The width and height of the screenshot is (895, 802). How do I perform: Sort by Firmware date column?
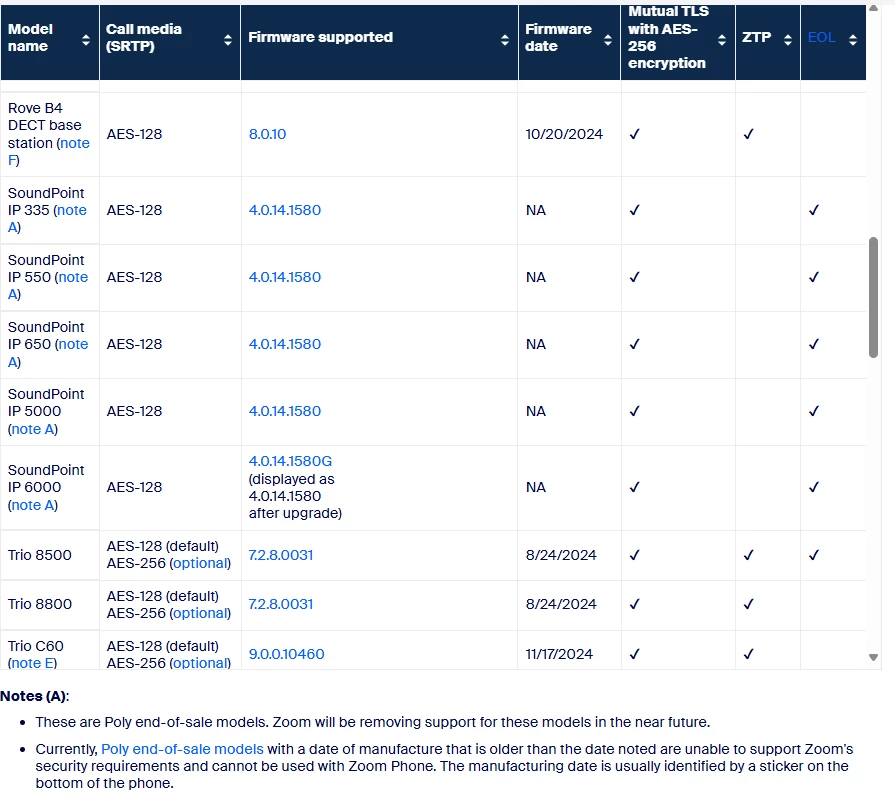click(608, 39)
